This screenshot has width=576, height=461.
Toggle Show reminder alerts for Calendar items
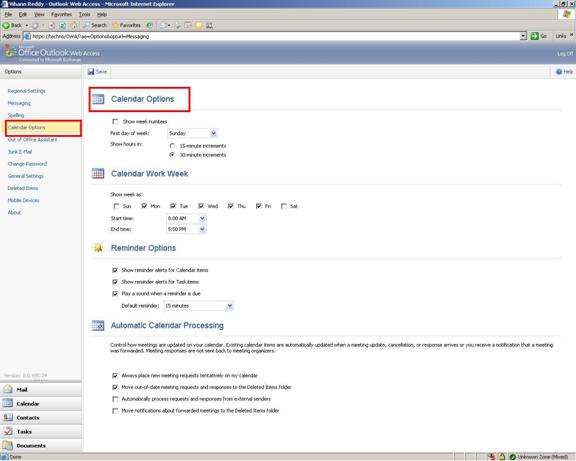tap(115, 270)
